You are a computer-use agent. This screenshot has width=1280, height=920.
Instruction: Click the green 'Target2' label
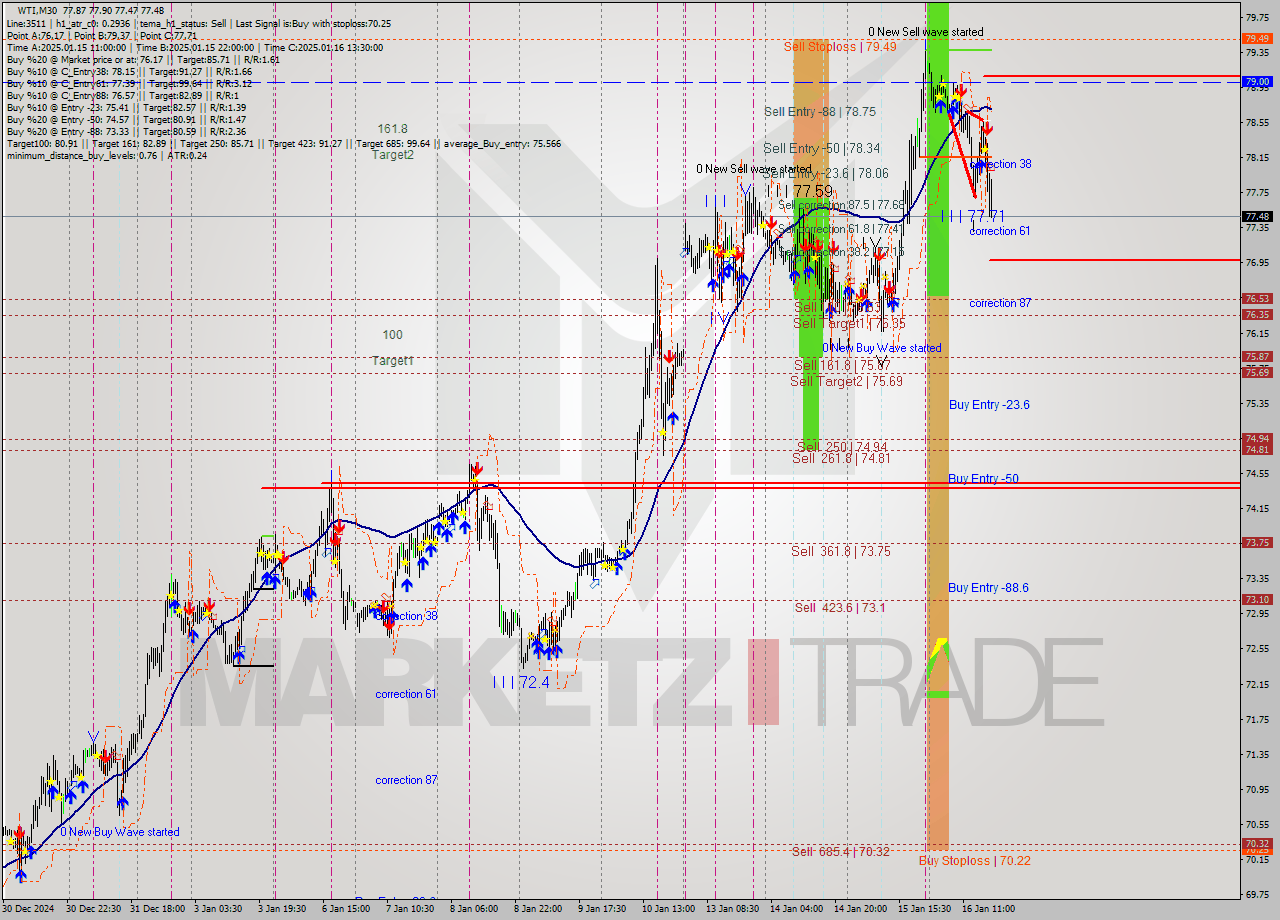(x=393, y=155)
